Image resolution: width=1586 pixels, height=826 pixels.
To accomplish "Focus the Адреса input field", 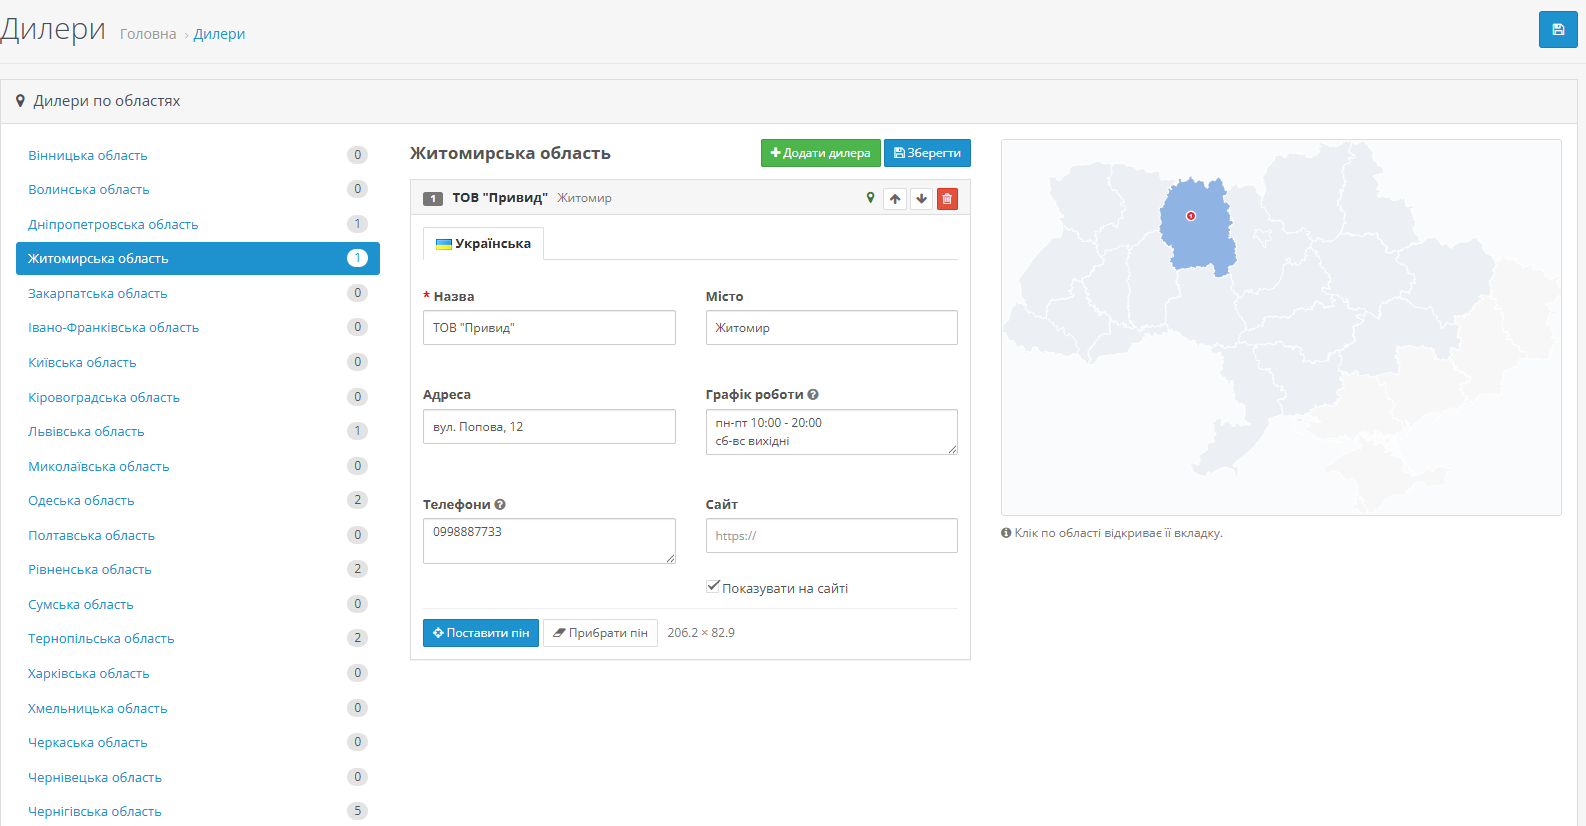I will tap(549, 427).
